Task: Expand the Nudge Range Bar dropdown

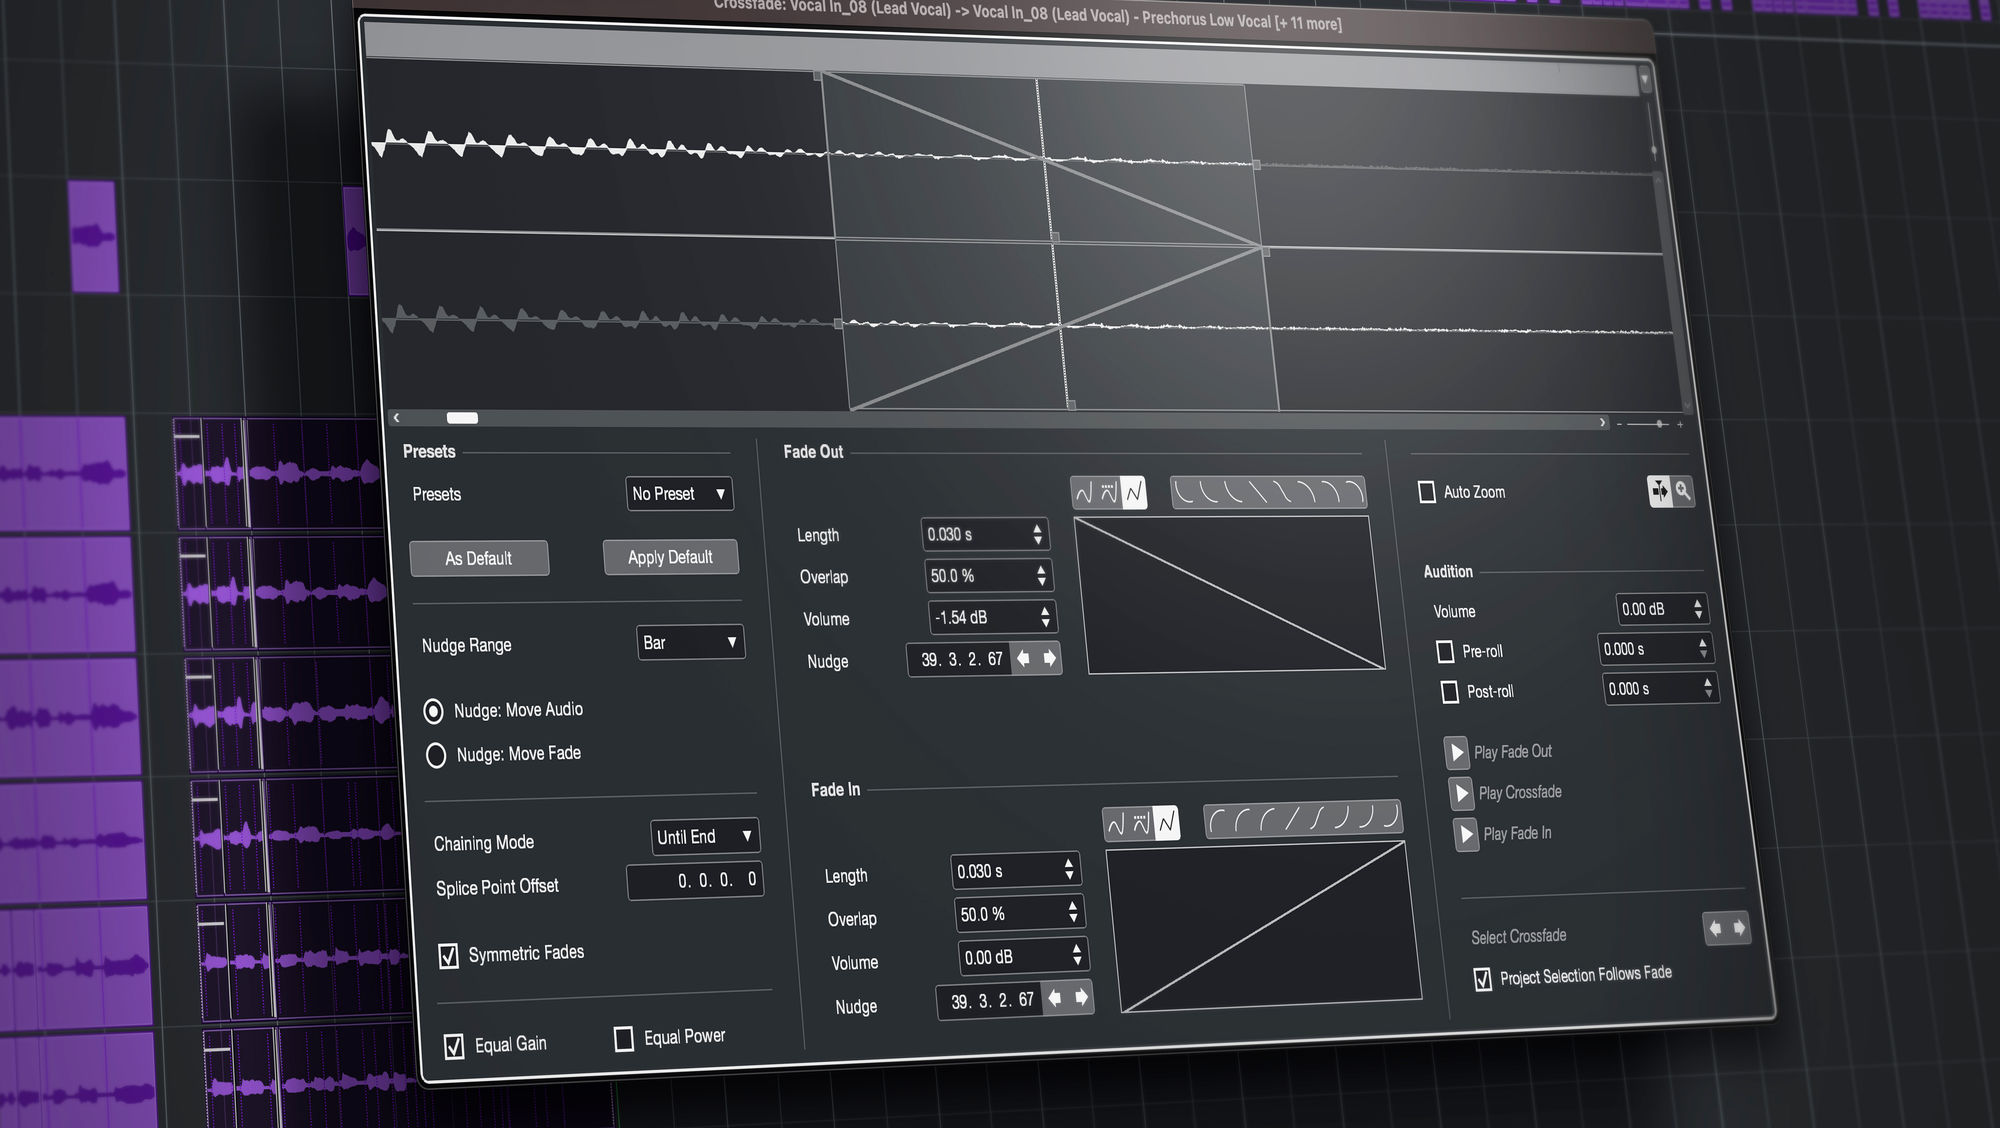Action: (x=690, y=643)
